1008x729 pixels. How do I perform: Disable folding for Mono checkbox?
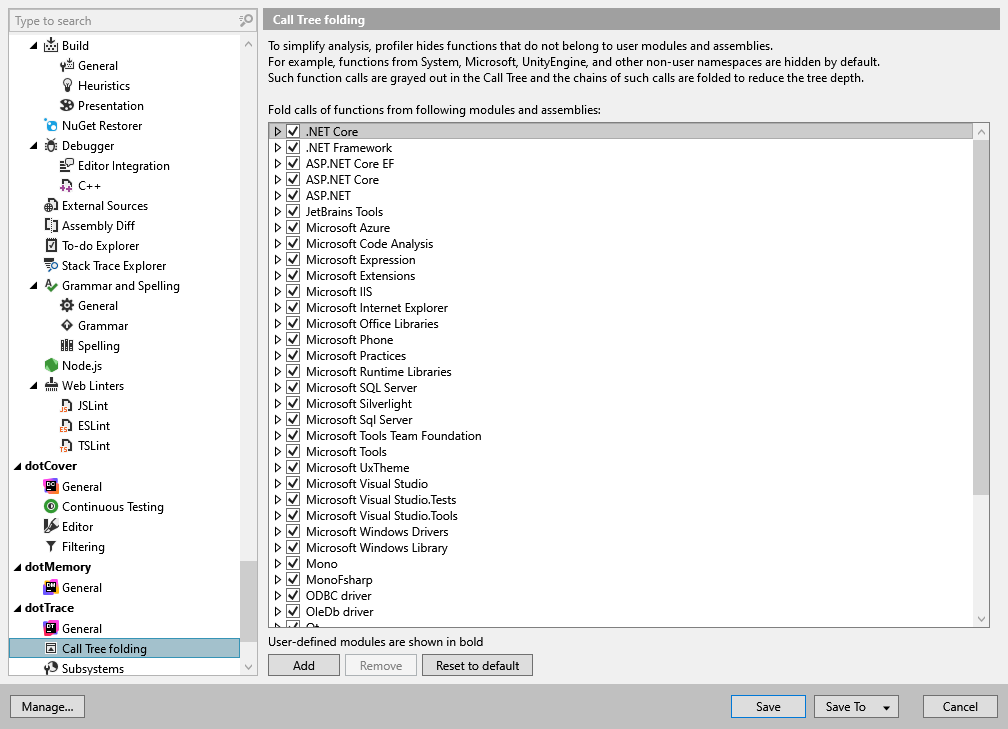293,563
